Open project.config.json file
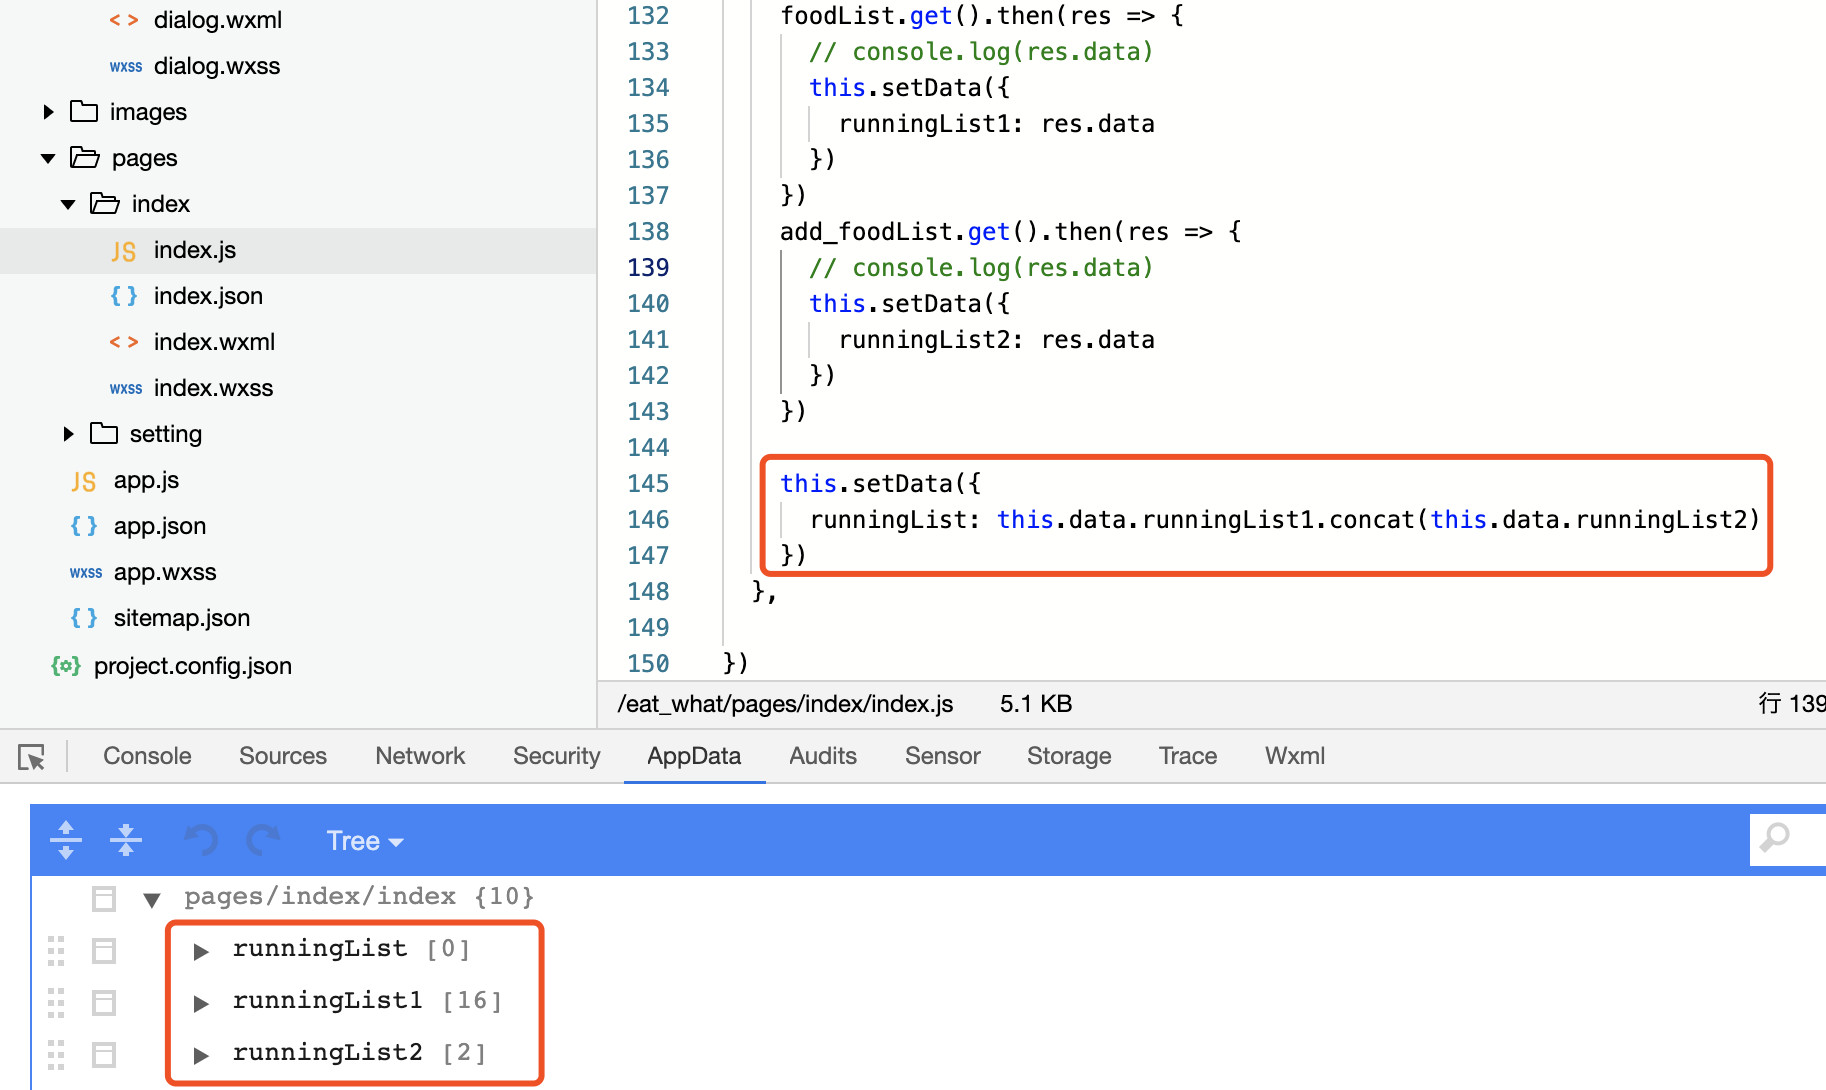This screenshot has width=1826, height=1090. pyautogui.click(x=192, y=666)
